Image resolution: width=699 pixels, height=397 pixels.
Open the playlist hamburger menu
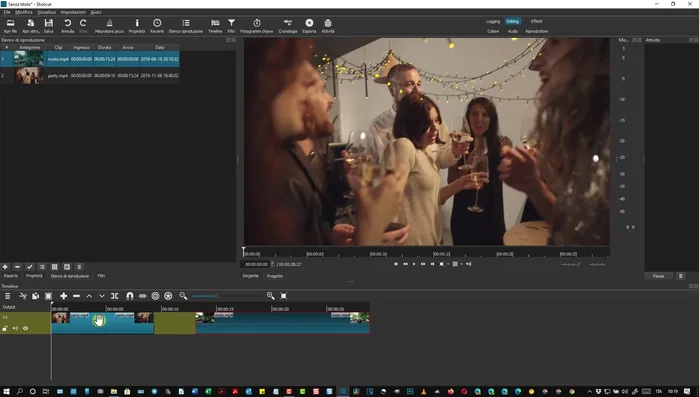(x=79, y=267)
